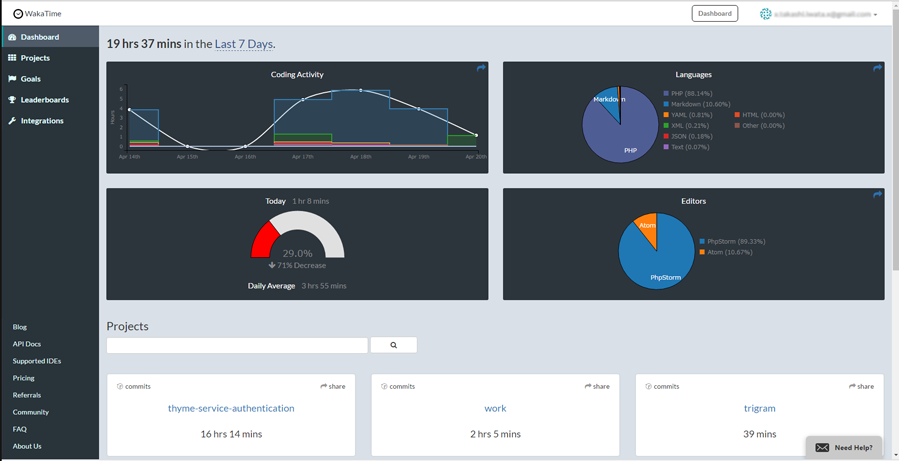Viewport: 899px width, 461px height.
Task: Open Integrations in the sidebar
Action: pyautogui.click(x=50, y=121)
